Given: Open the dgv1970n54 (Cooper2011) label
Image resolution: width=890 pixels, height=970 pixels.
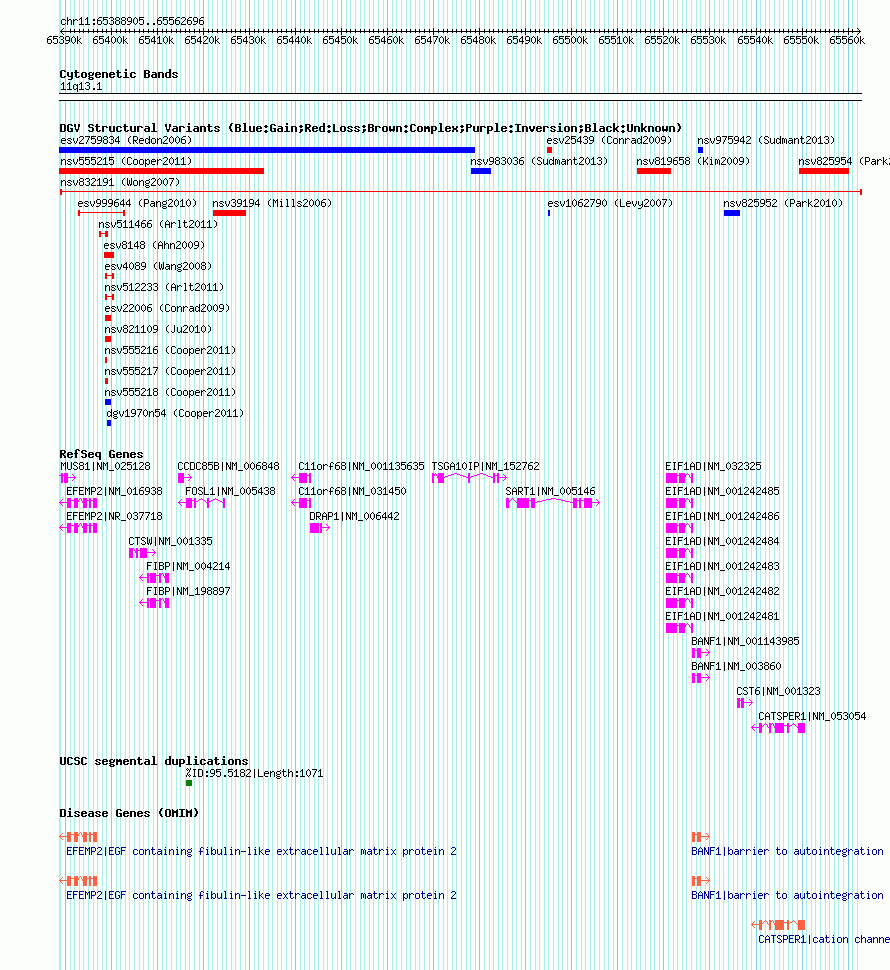Looking at the screenshot, I should [175, 413].
